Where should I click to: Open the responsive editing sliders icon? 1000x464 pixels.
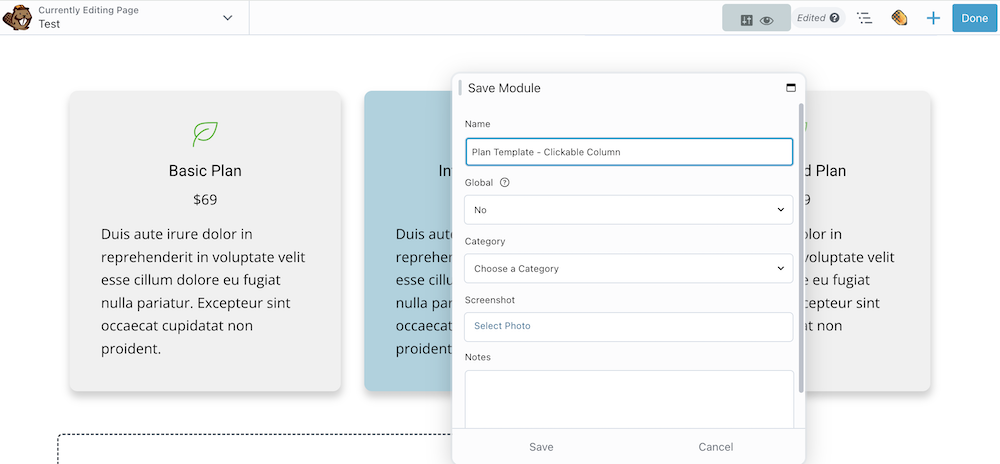click(x=747, y=20)
